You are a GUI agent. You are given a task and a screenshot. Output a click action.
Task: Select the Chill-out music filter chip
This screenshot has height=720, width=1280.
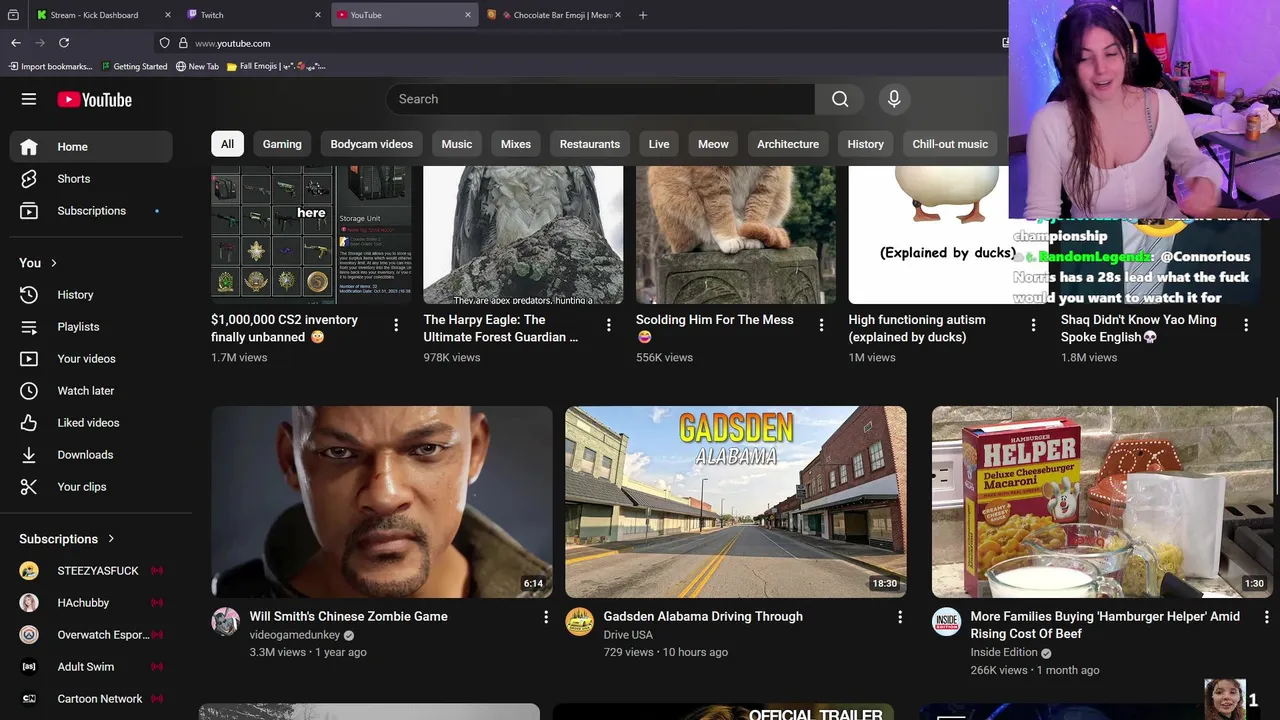[950, 144]
